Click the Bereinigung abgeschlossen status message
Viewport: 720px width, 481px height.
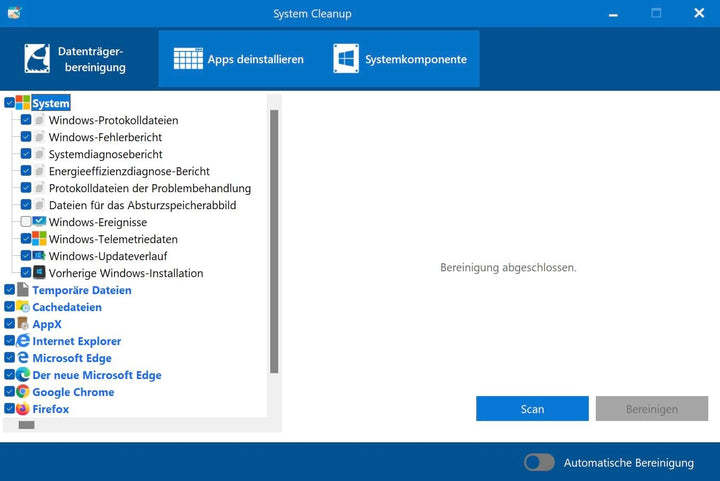508,267
